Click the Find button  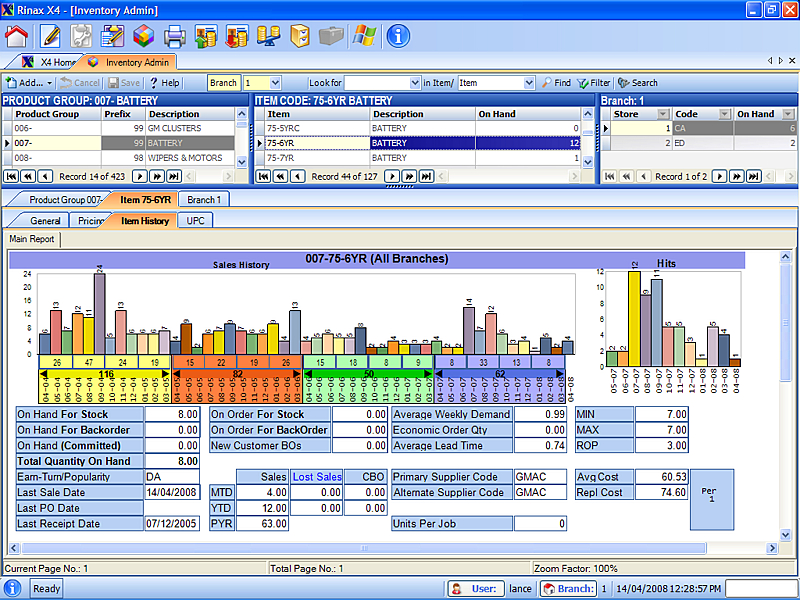tap(556, 83)
